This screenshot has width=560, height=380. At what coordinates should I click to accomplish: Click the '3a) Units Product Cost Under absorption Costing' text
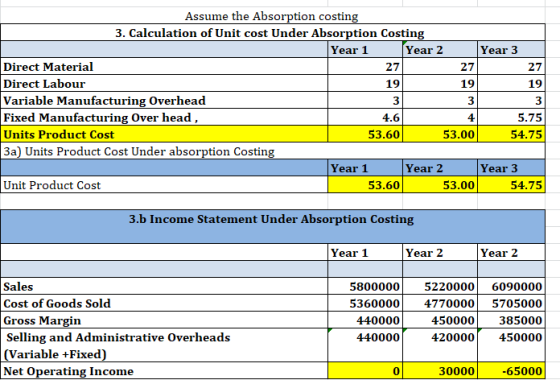[x=139, y=151]
